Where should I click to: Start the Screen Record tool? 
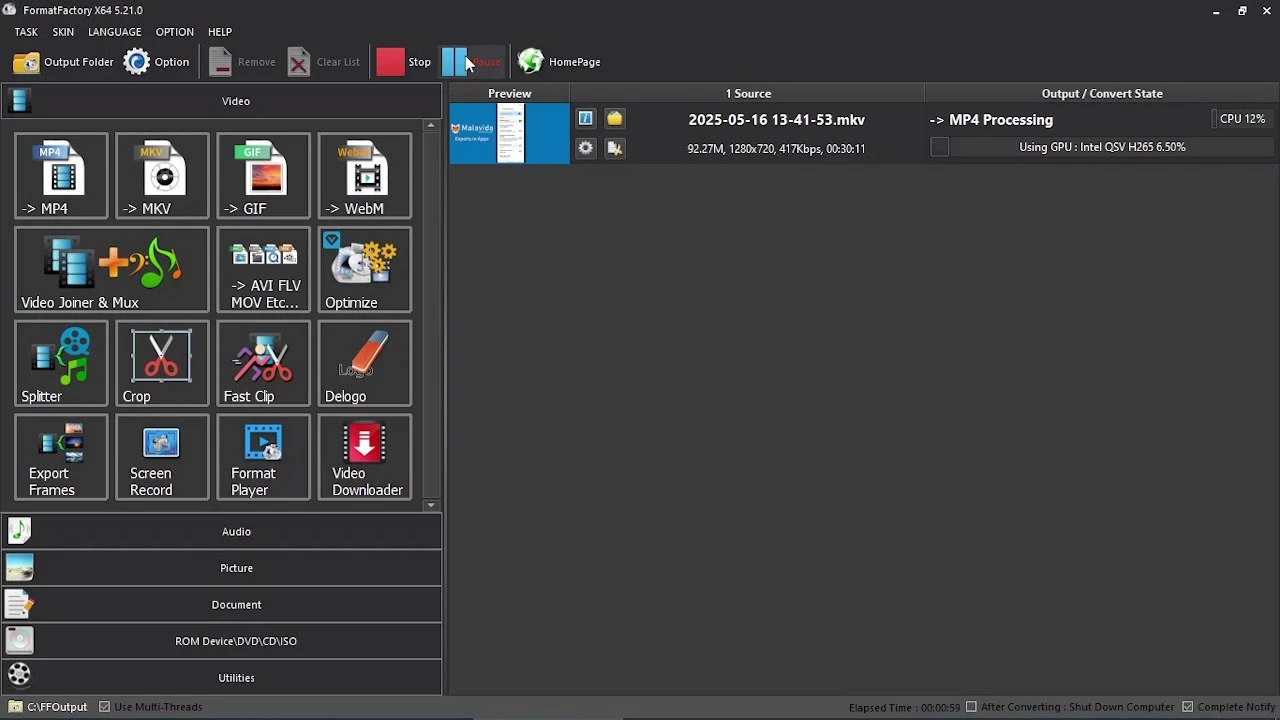pyautogui.click(x=162, y=457)
